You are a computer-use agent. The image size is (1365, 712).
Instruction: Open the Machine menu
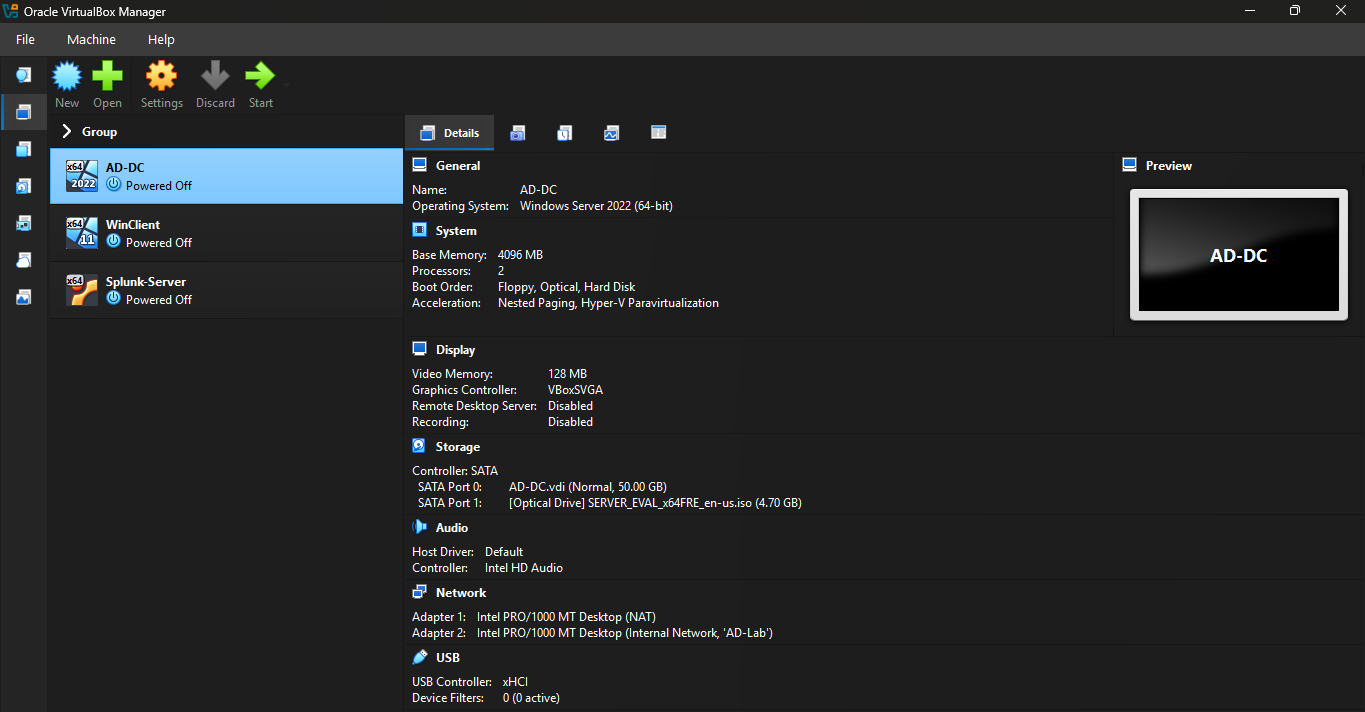[91, 39]
